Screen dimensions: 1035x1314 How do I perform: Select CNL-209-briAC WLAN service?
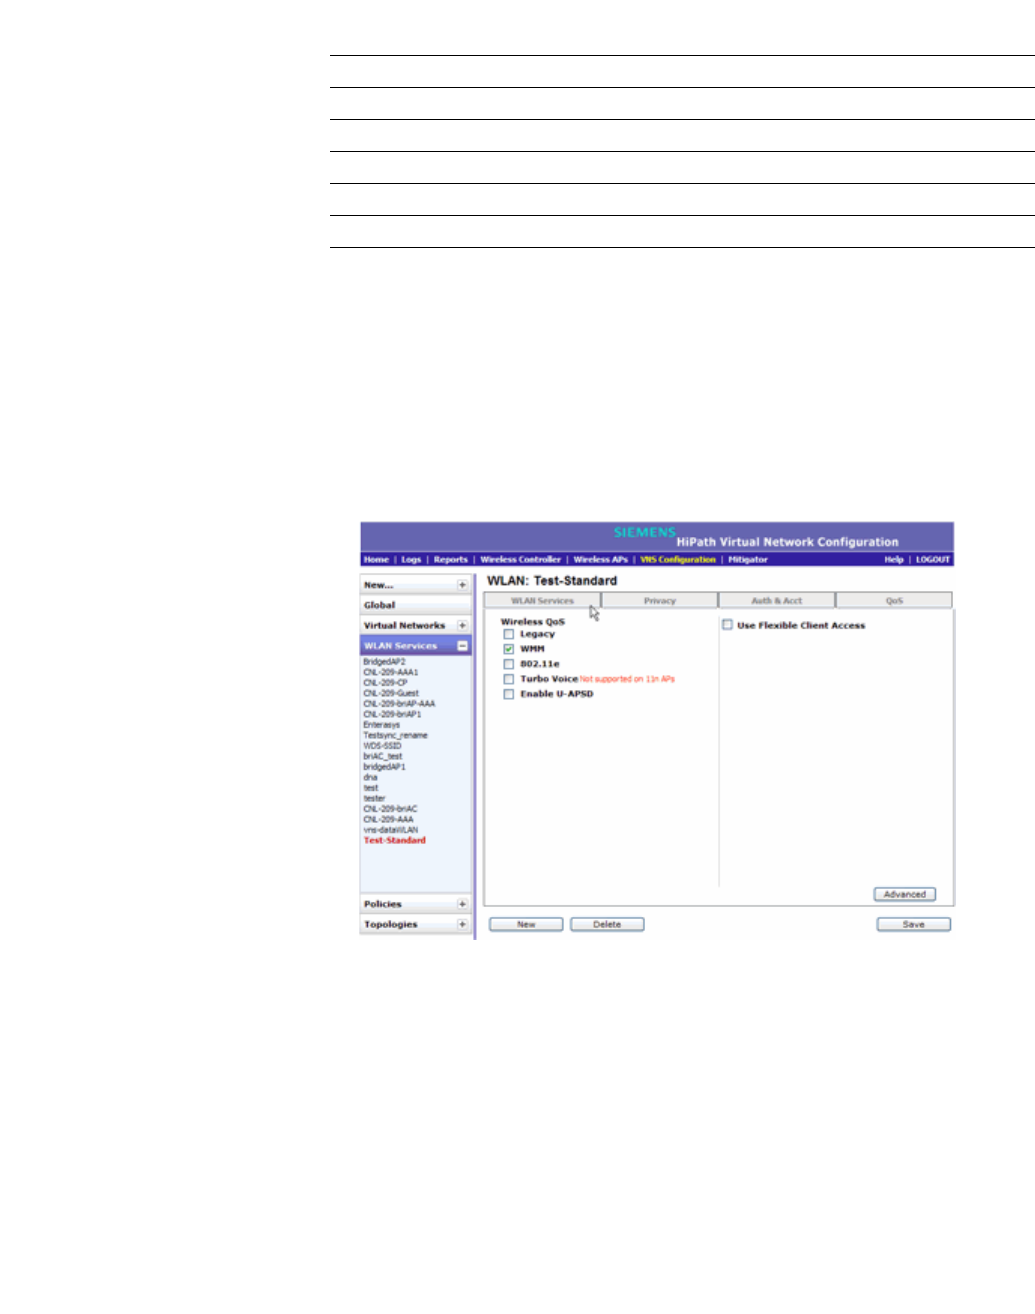point(390,809)
